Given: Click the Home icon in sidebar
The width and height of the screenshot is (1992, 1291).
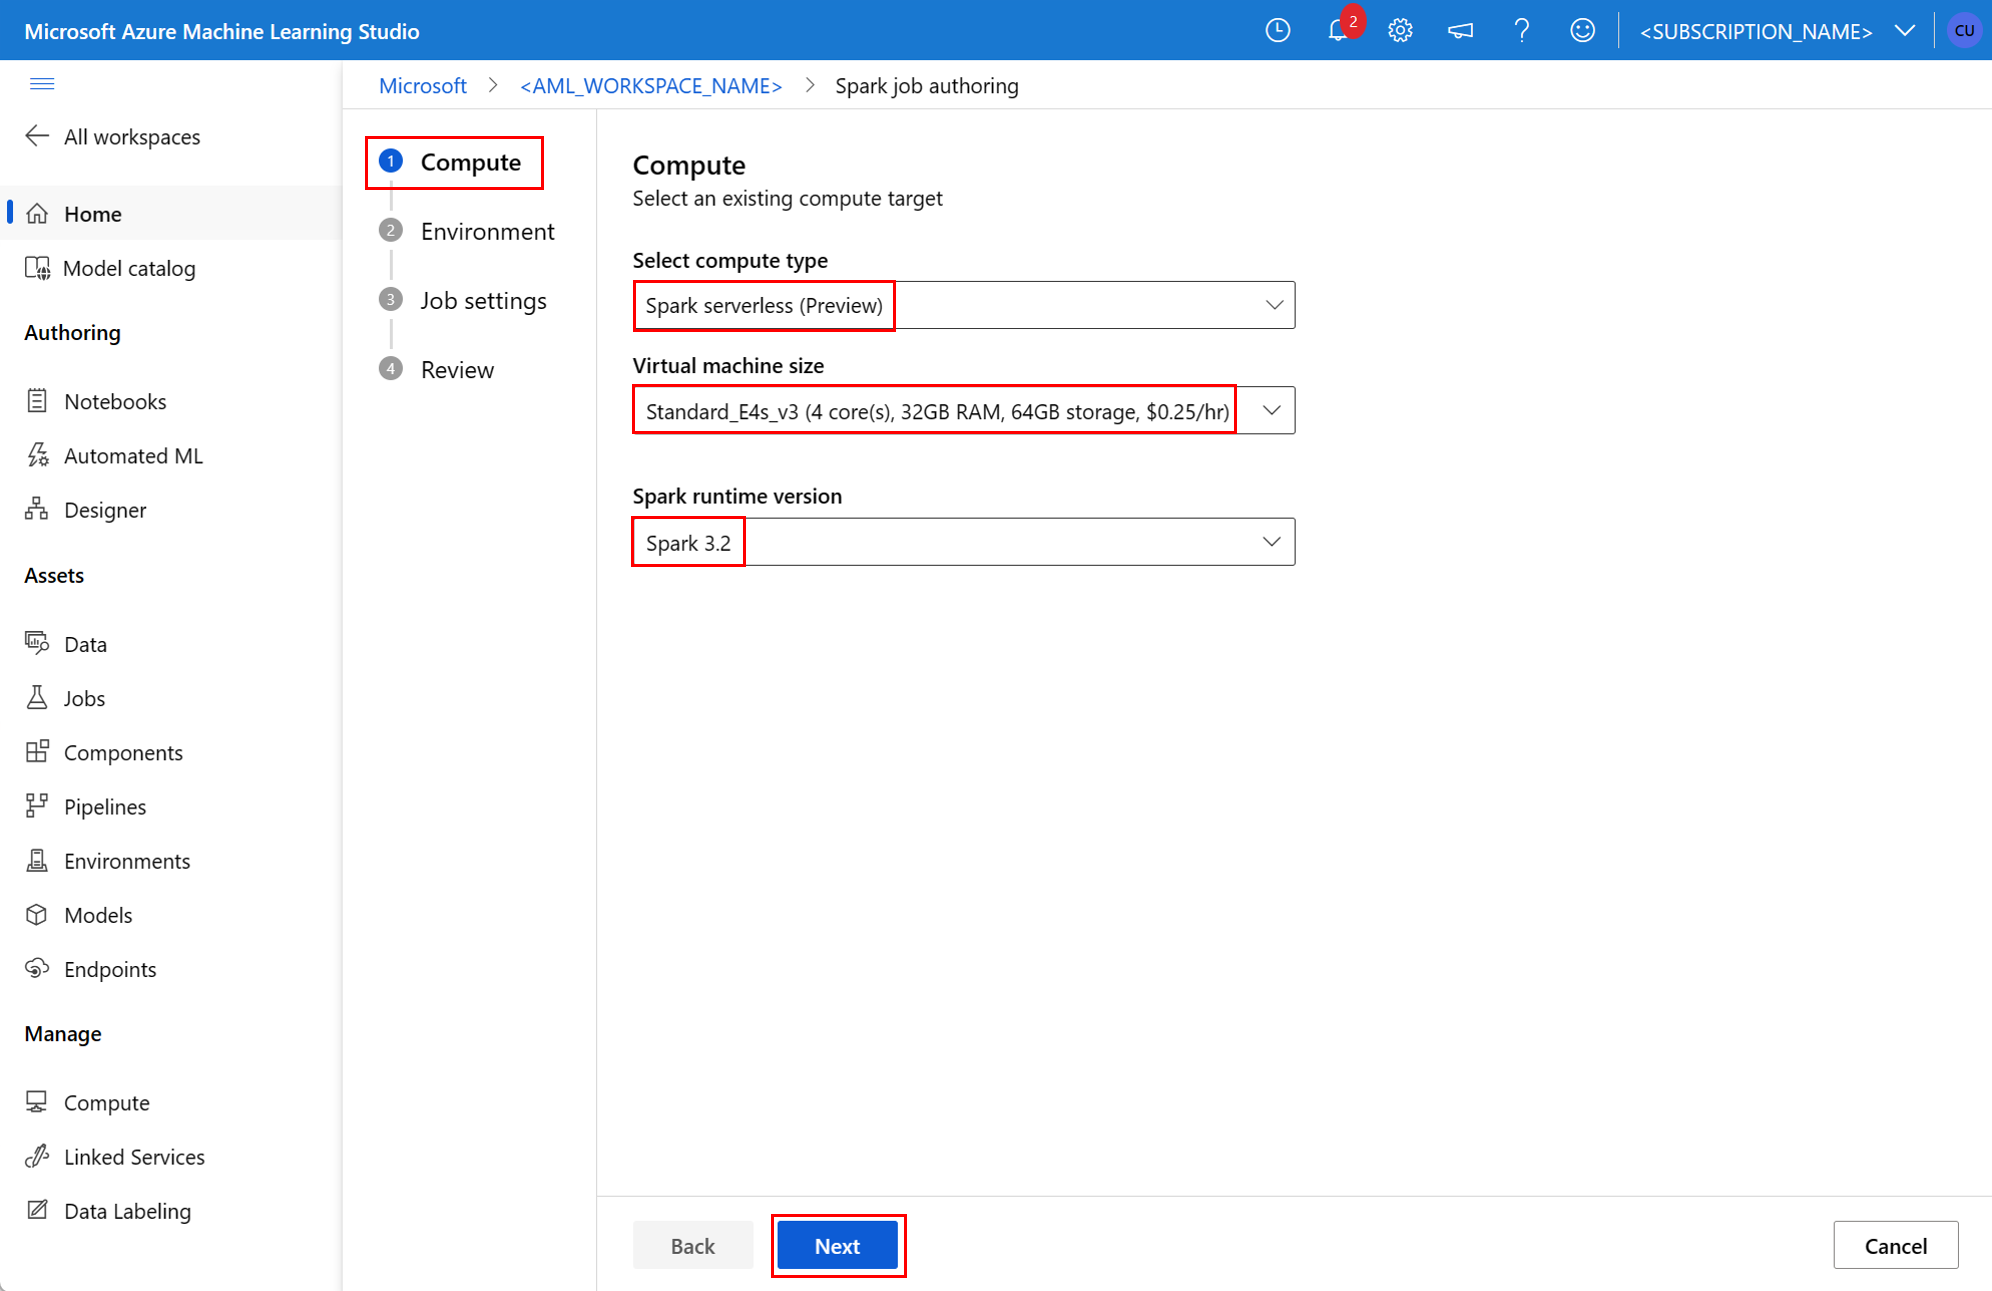Looking at the screenshot, I should click(41, 212).
